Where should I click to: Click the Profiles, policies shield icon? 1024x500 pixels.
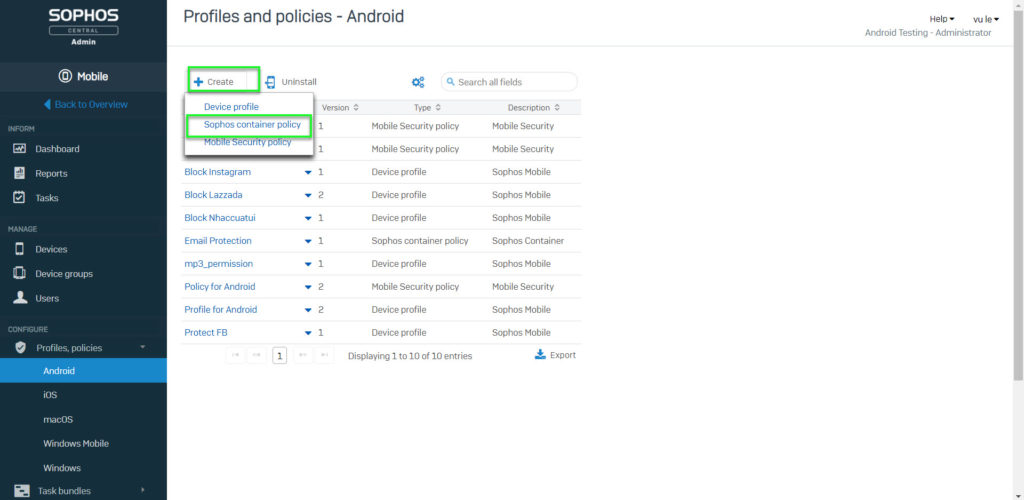(20, 347)
